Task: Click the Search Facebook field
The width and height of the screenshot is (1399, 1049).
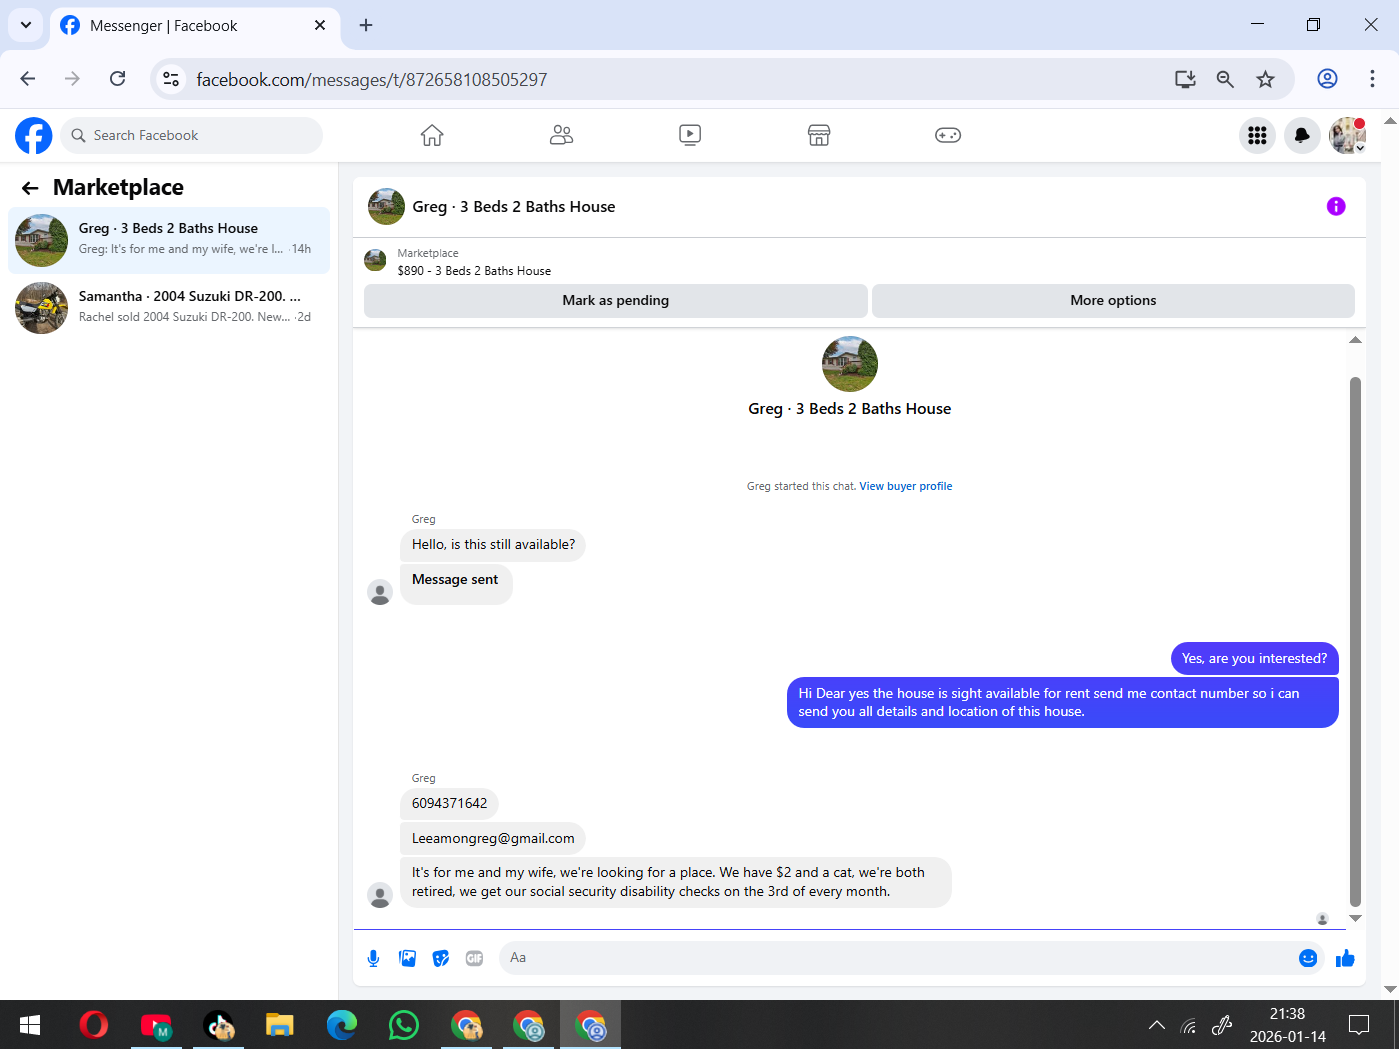Action: point(192,135)
